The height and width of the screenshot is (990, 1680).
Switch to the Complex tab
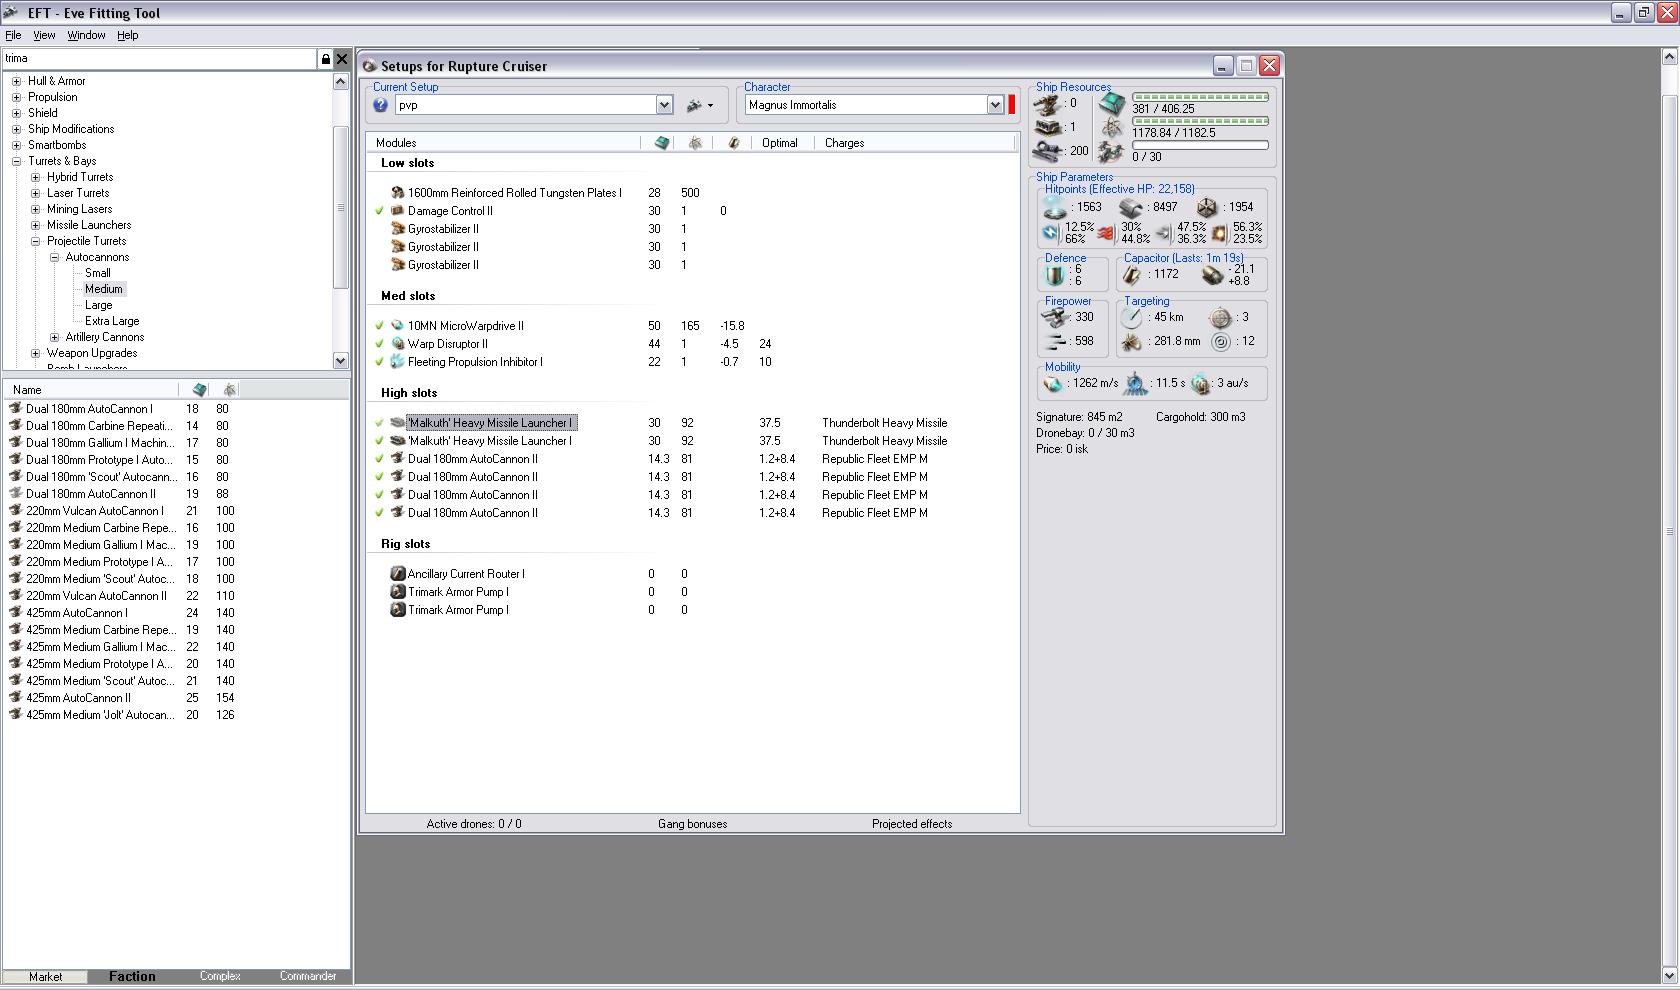[x=220, y=976]
